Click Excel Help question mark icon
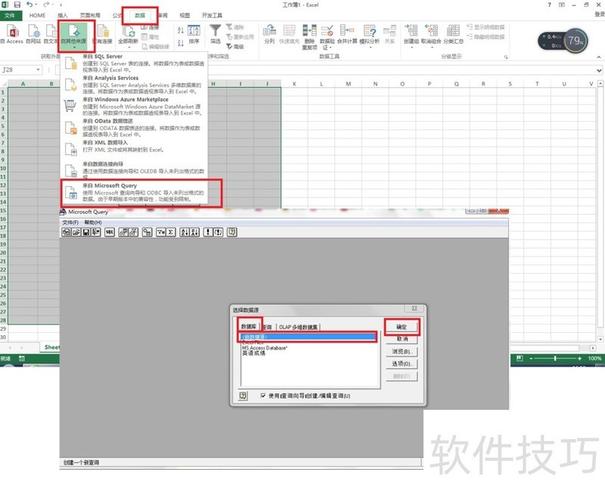 click(x=549, y=5)
